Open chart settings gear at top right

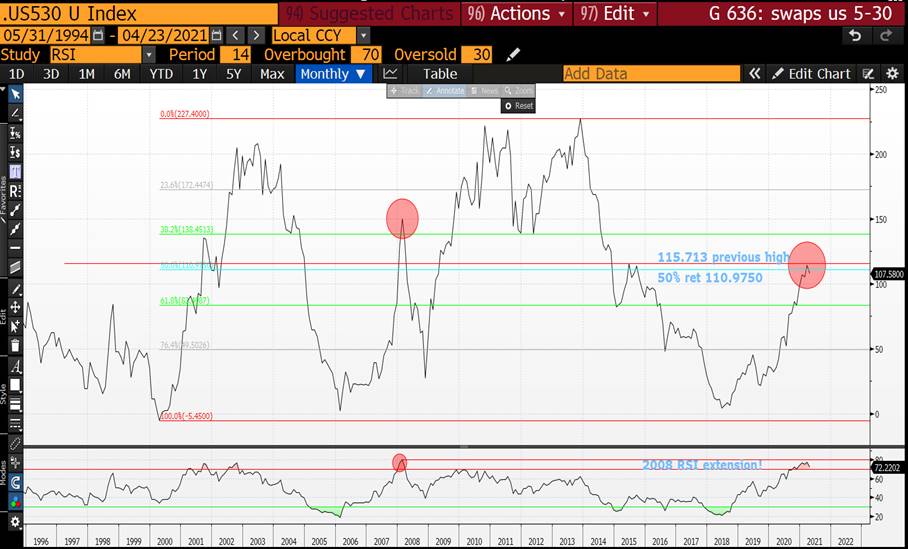click(891, 74)
